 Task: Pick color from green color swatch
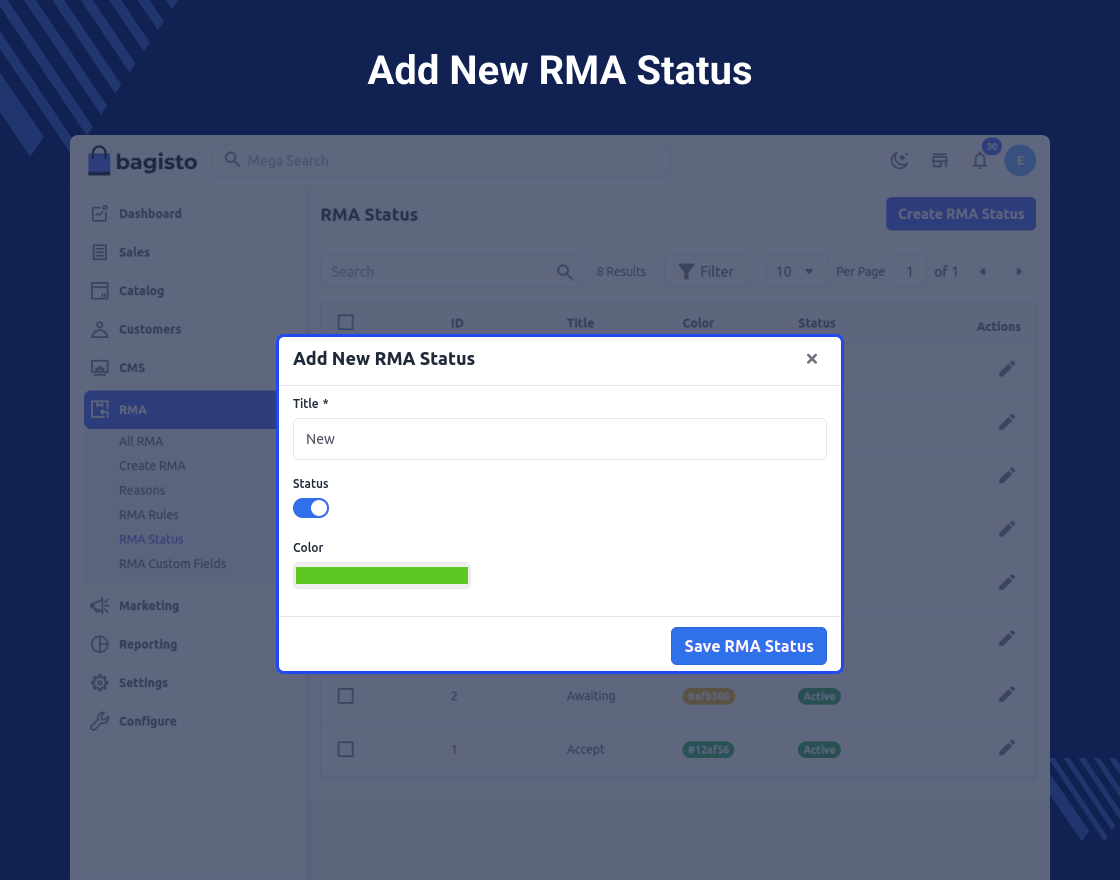point(382,575)
